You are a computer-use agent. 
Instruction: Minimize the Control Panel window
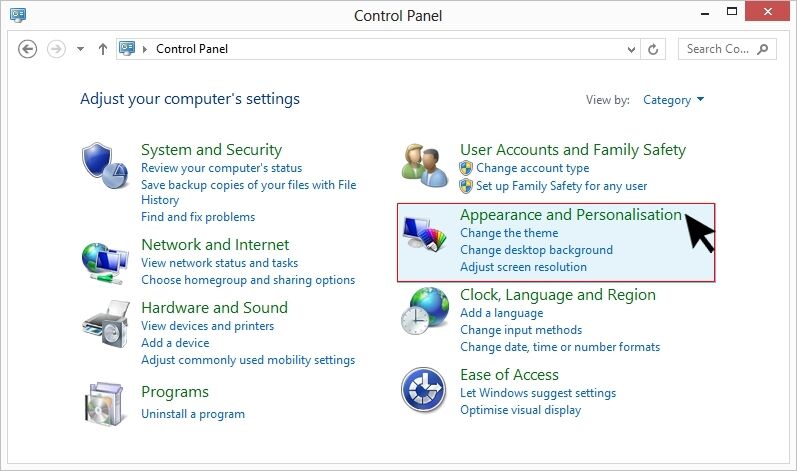click(704, 13)
